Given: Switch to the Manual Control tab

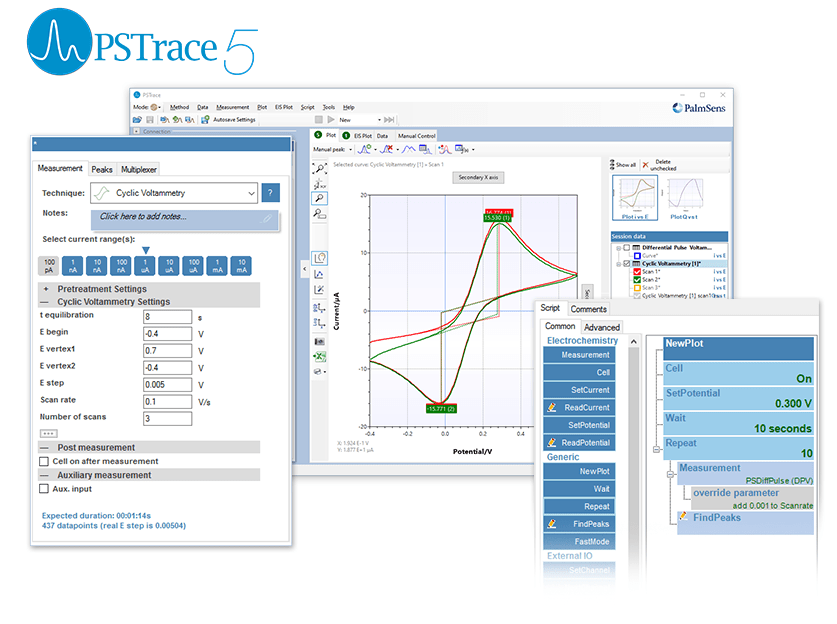Looking at the screenshot, I should pyautogui.click(x=416, y=136).
